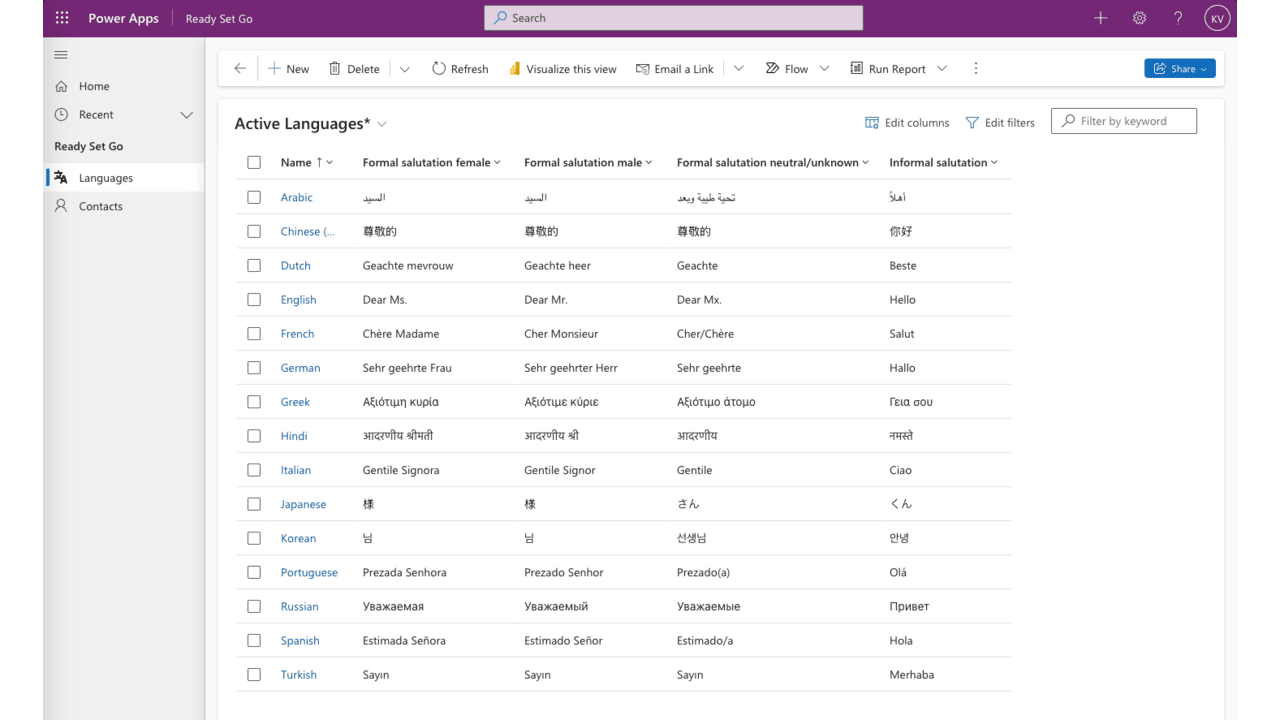
Task: Open Edit filters
Action: coord(1000,122)
